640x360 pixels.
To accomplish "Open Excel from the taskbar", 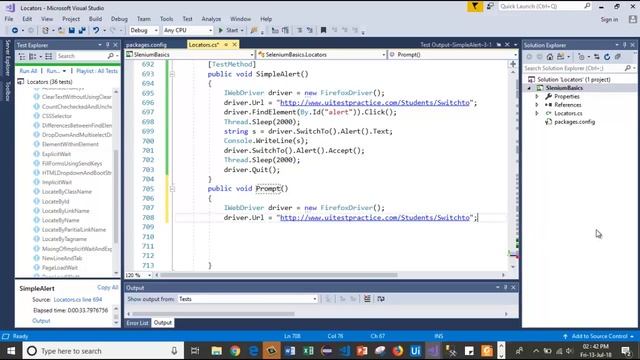I will point(308,351).
